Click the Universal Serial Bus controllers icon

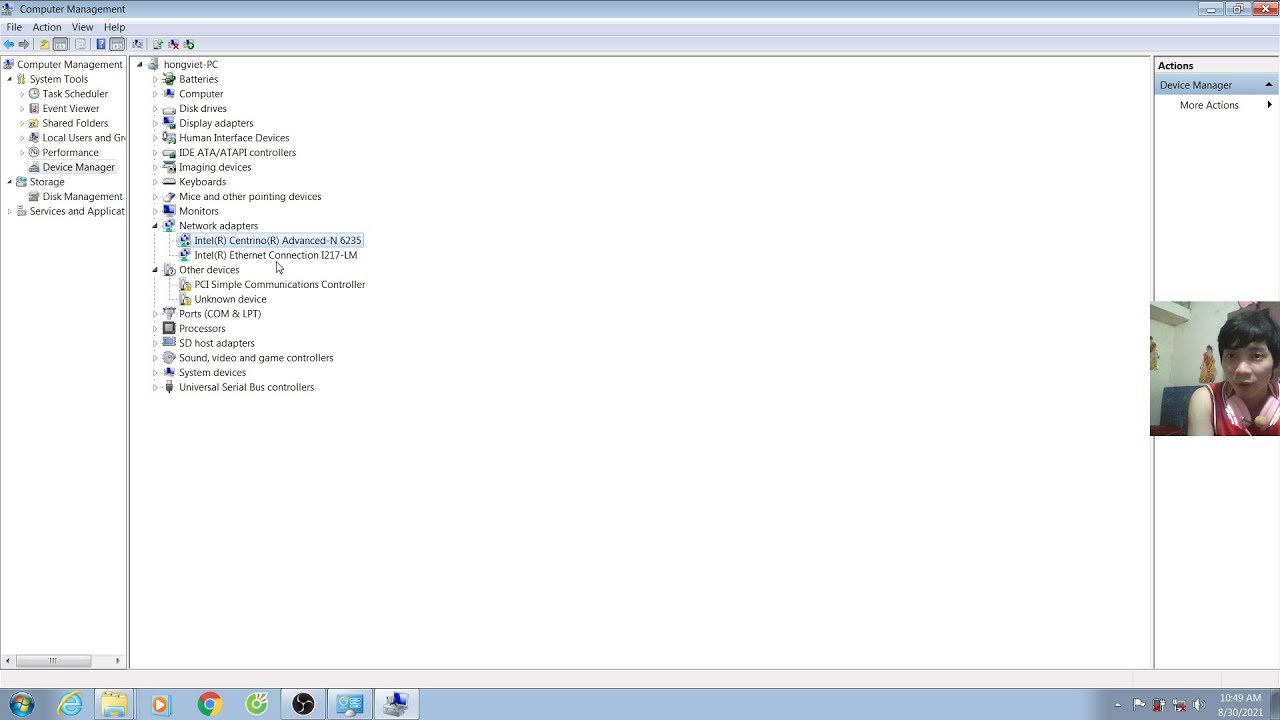click(169, 387)
